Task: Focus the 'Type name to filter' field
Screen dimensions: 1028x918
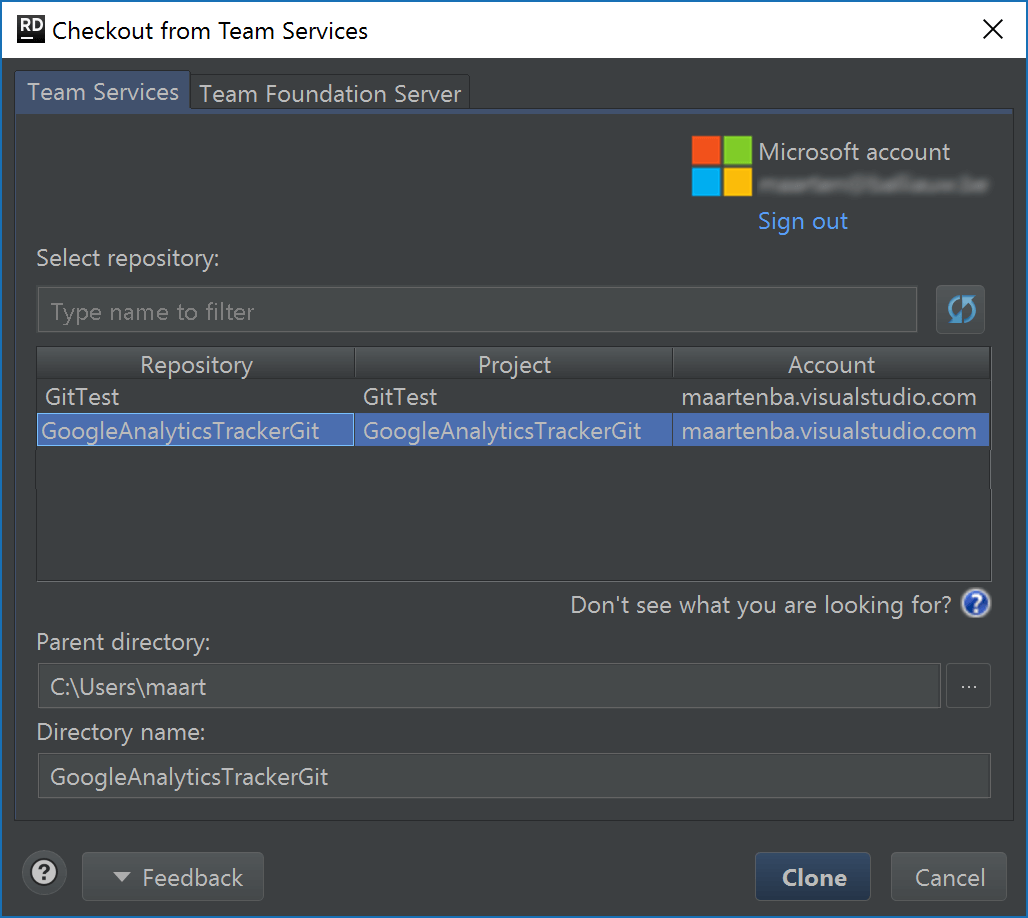Action: (x=477, y=310)
